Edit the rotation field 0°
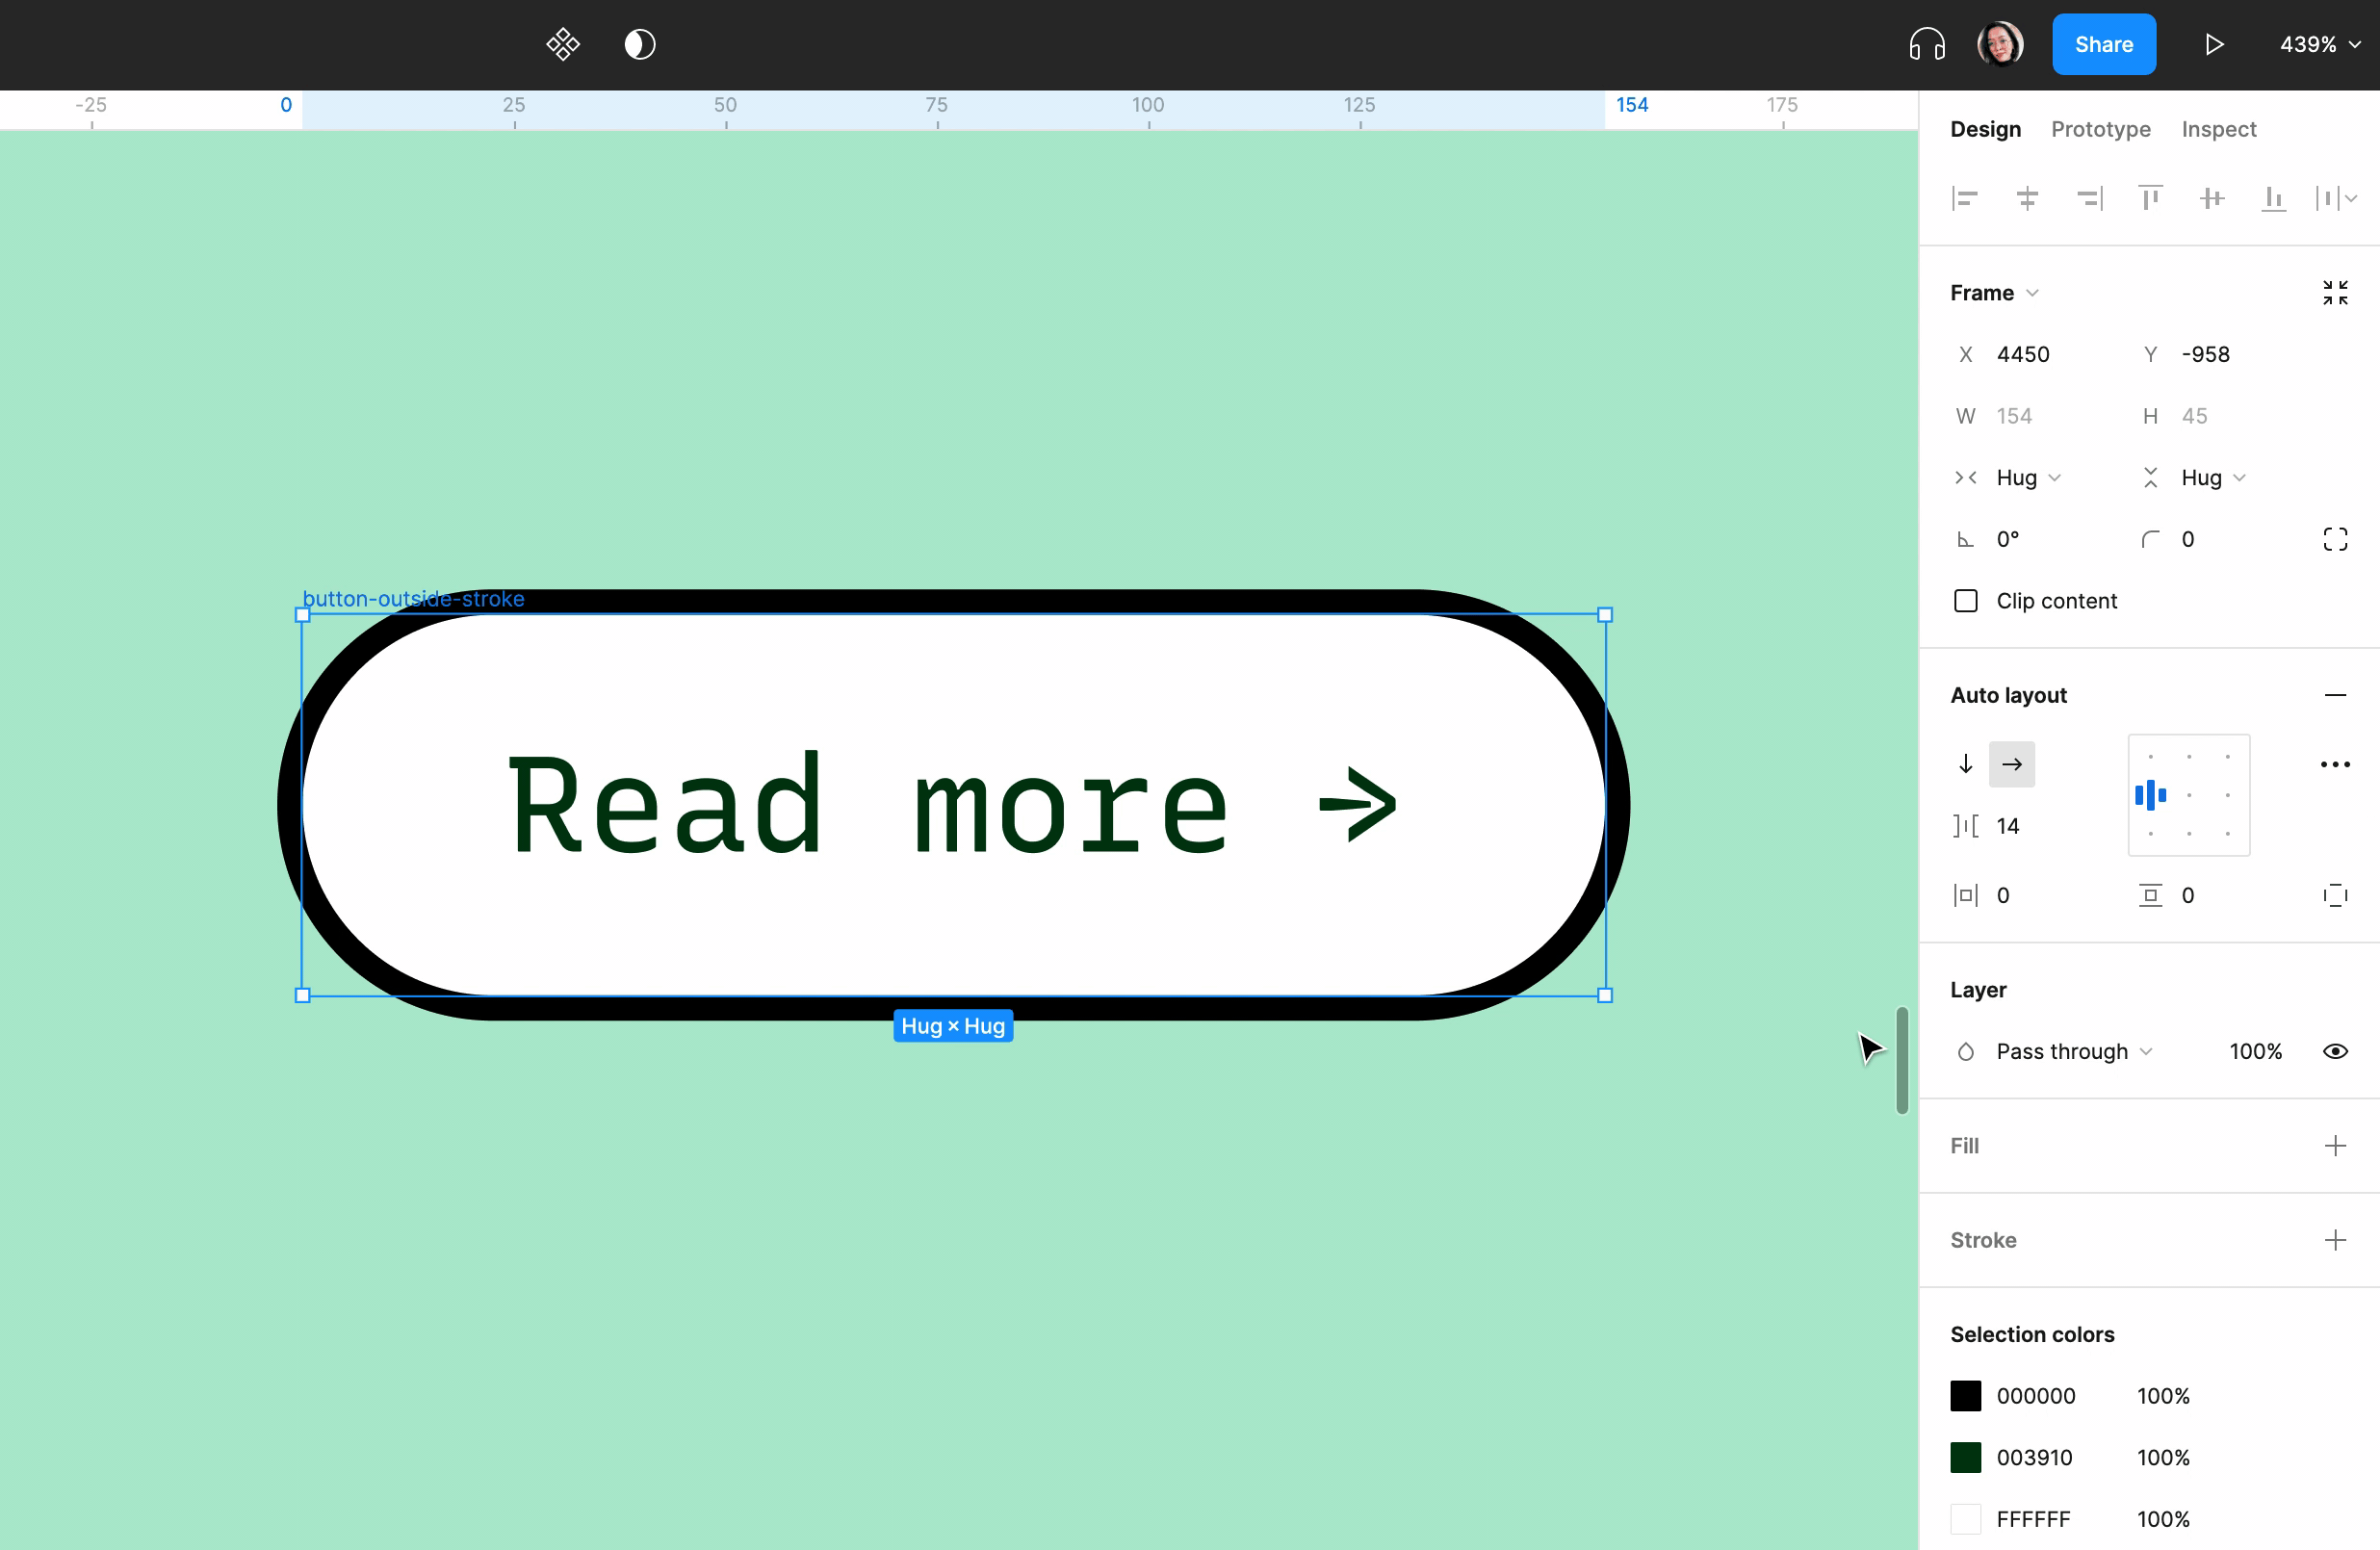The image size is (2380, 1550). (x=2008, y=540)
